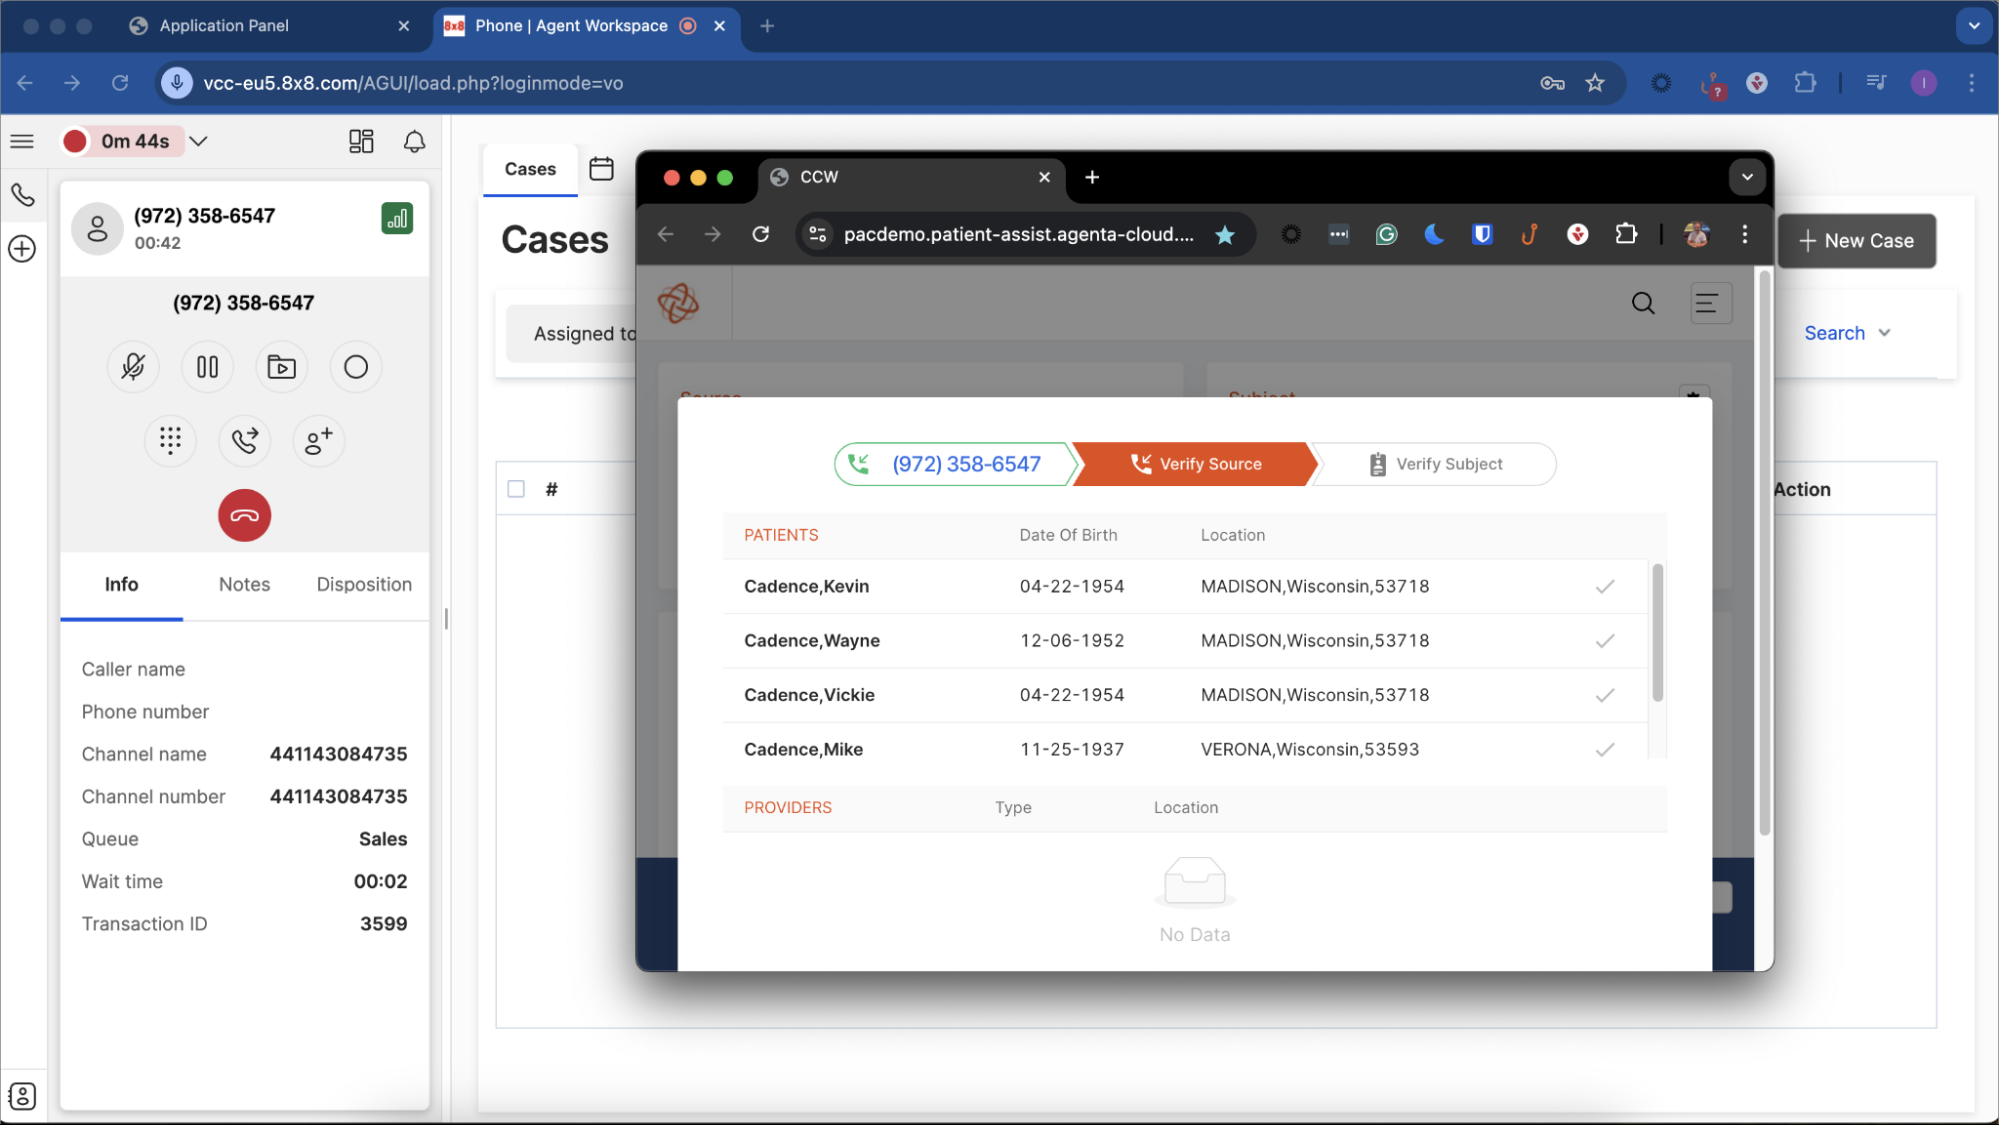Open the dial pad keypad
This screenshot has height=1125, width=1999.
[170, 440]
